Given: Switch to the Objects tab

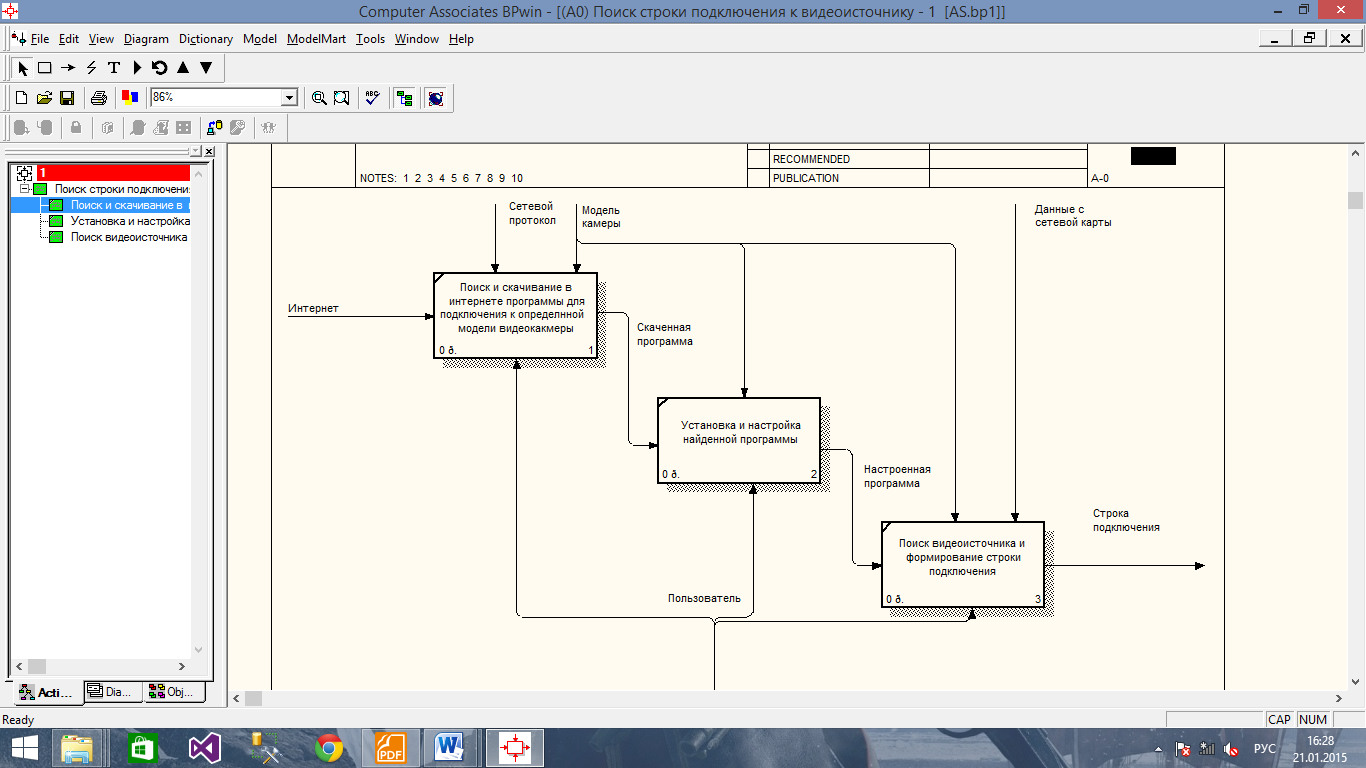Looking at the screenshot, I should pos(174,691).
